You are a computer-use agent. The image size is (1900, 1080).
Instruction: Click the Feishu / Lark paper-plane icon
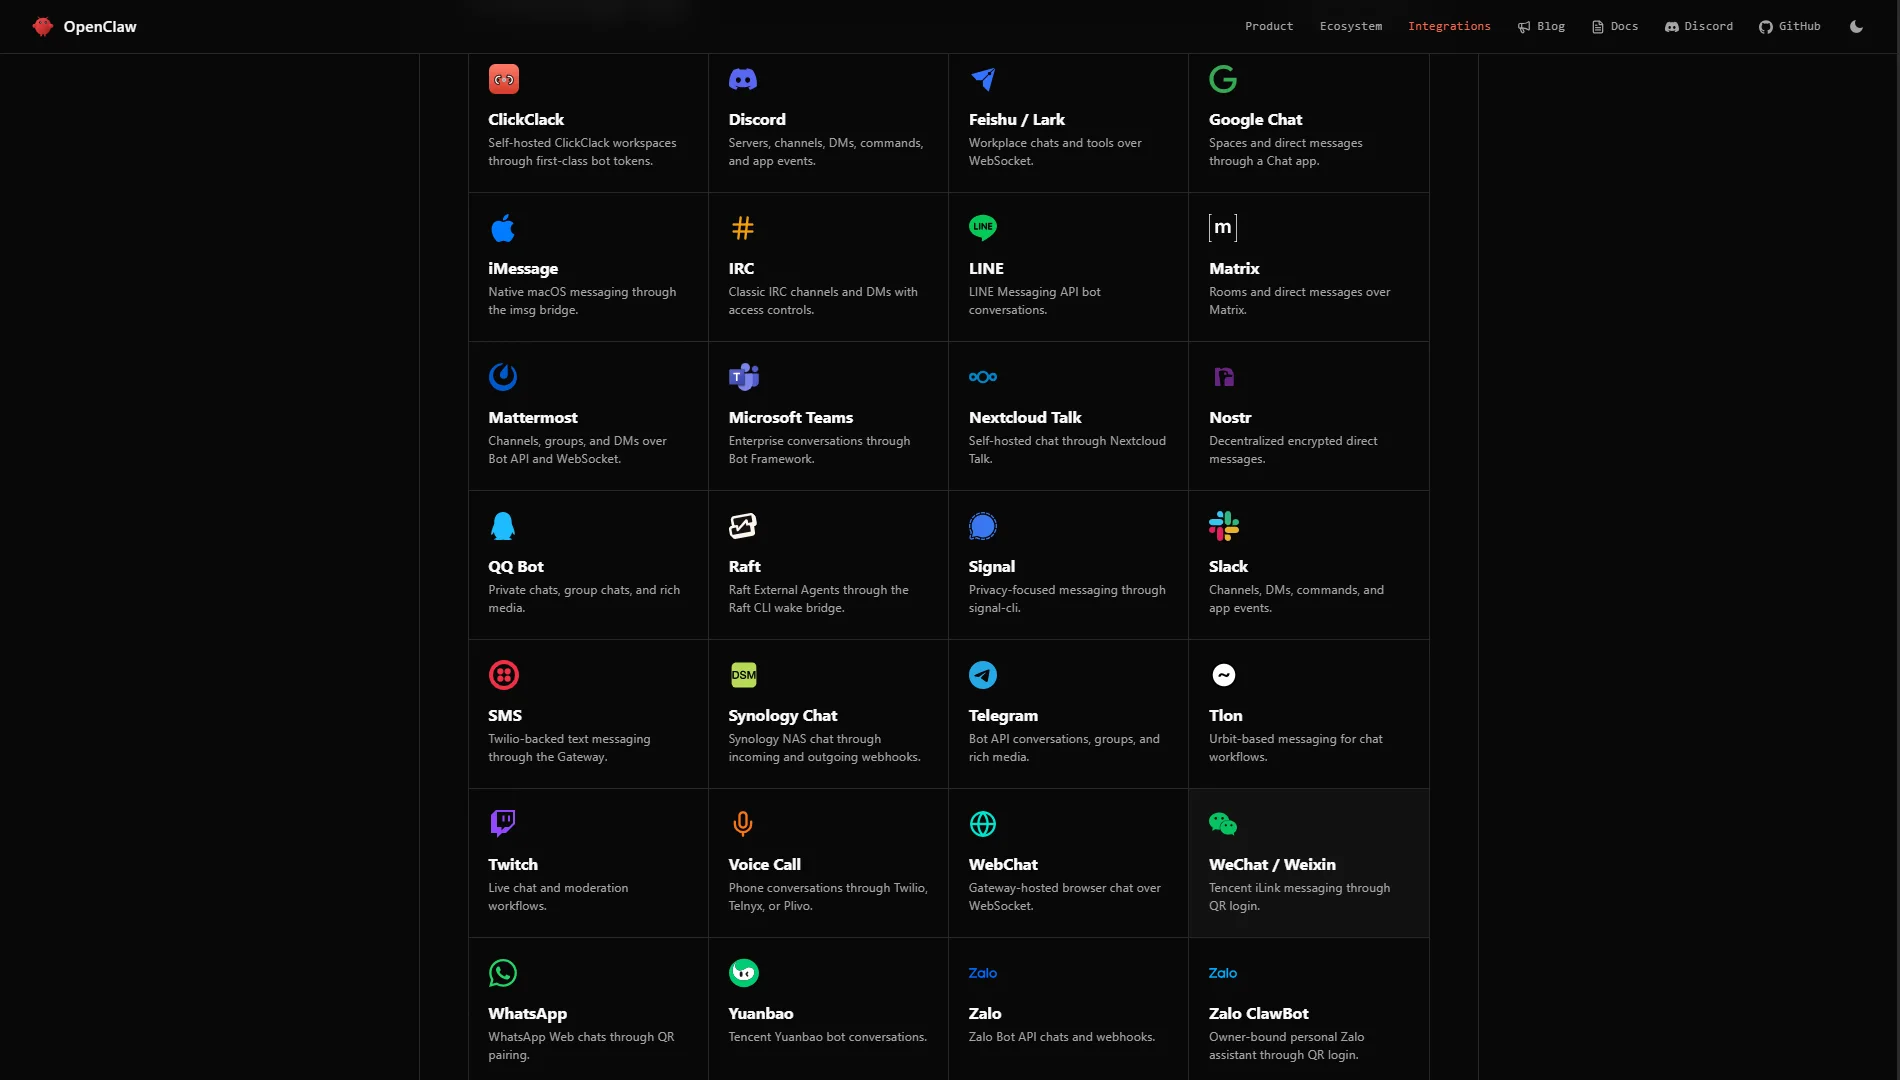(x=983, y=79)
